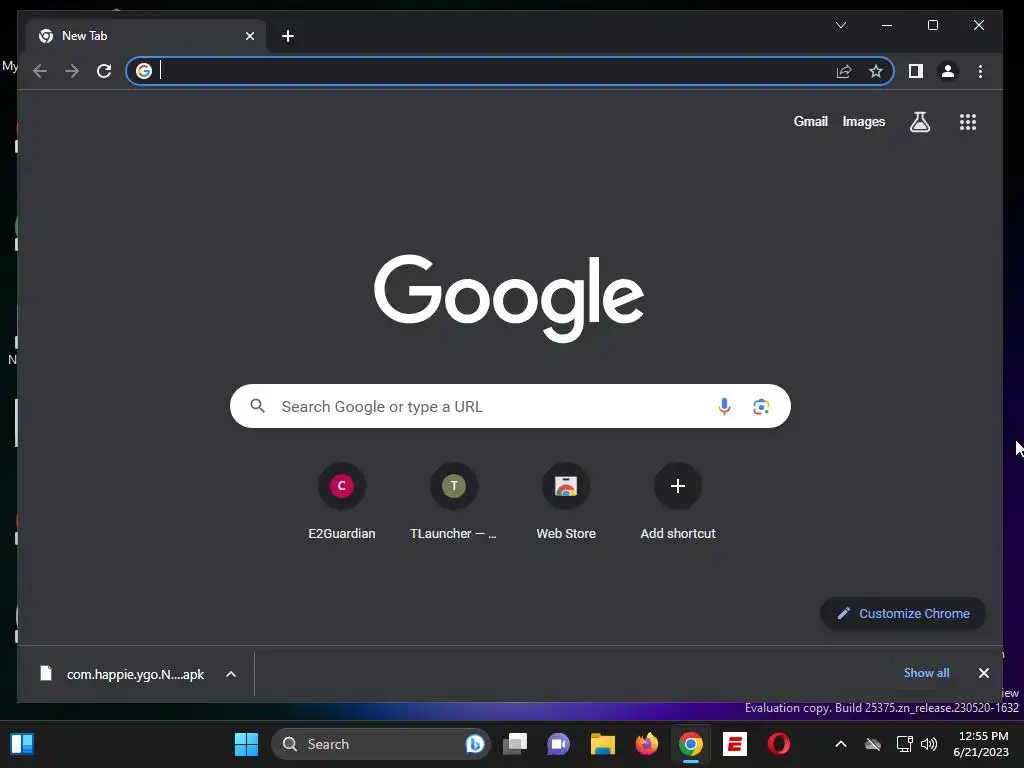1024x768 pixels.
Task: Open the Chat camera icon on taskbar
Action: (558, 744)
